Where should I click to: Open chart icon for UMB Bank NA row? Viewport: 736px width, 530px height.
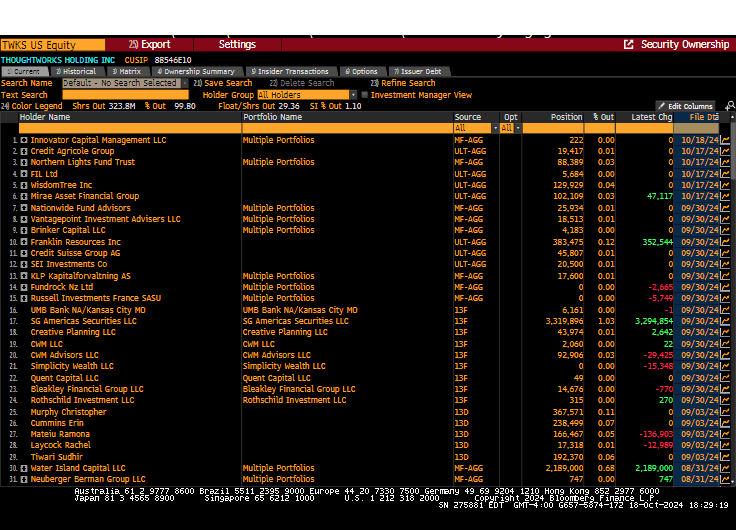(x=725, y=310)
